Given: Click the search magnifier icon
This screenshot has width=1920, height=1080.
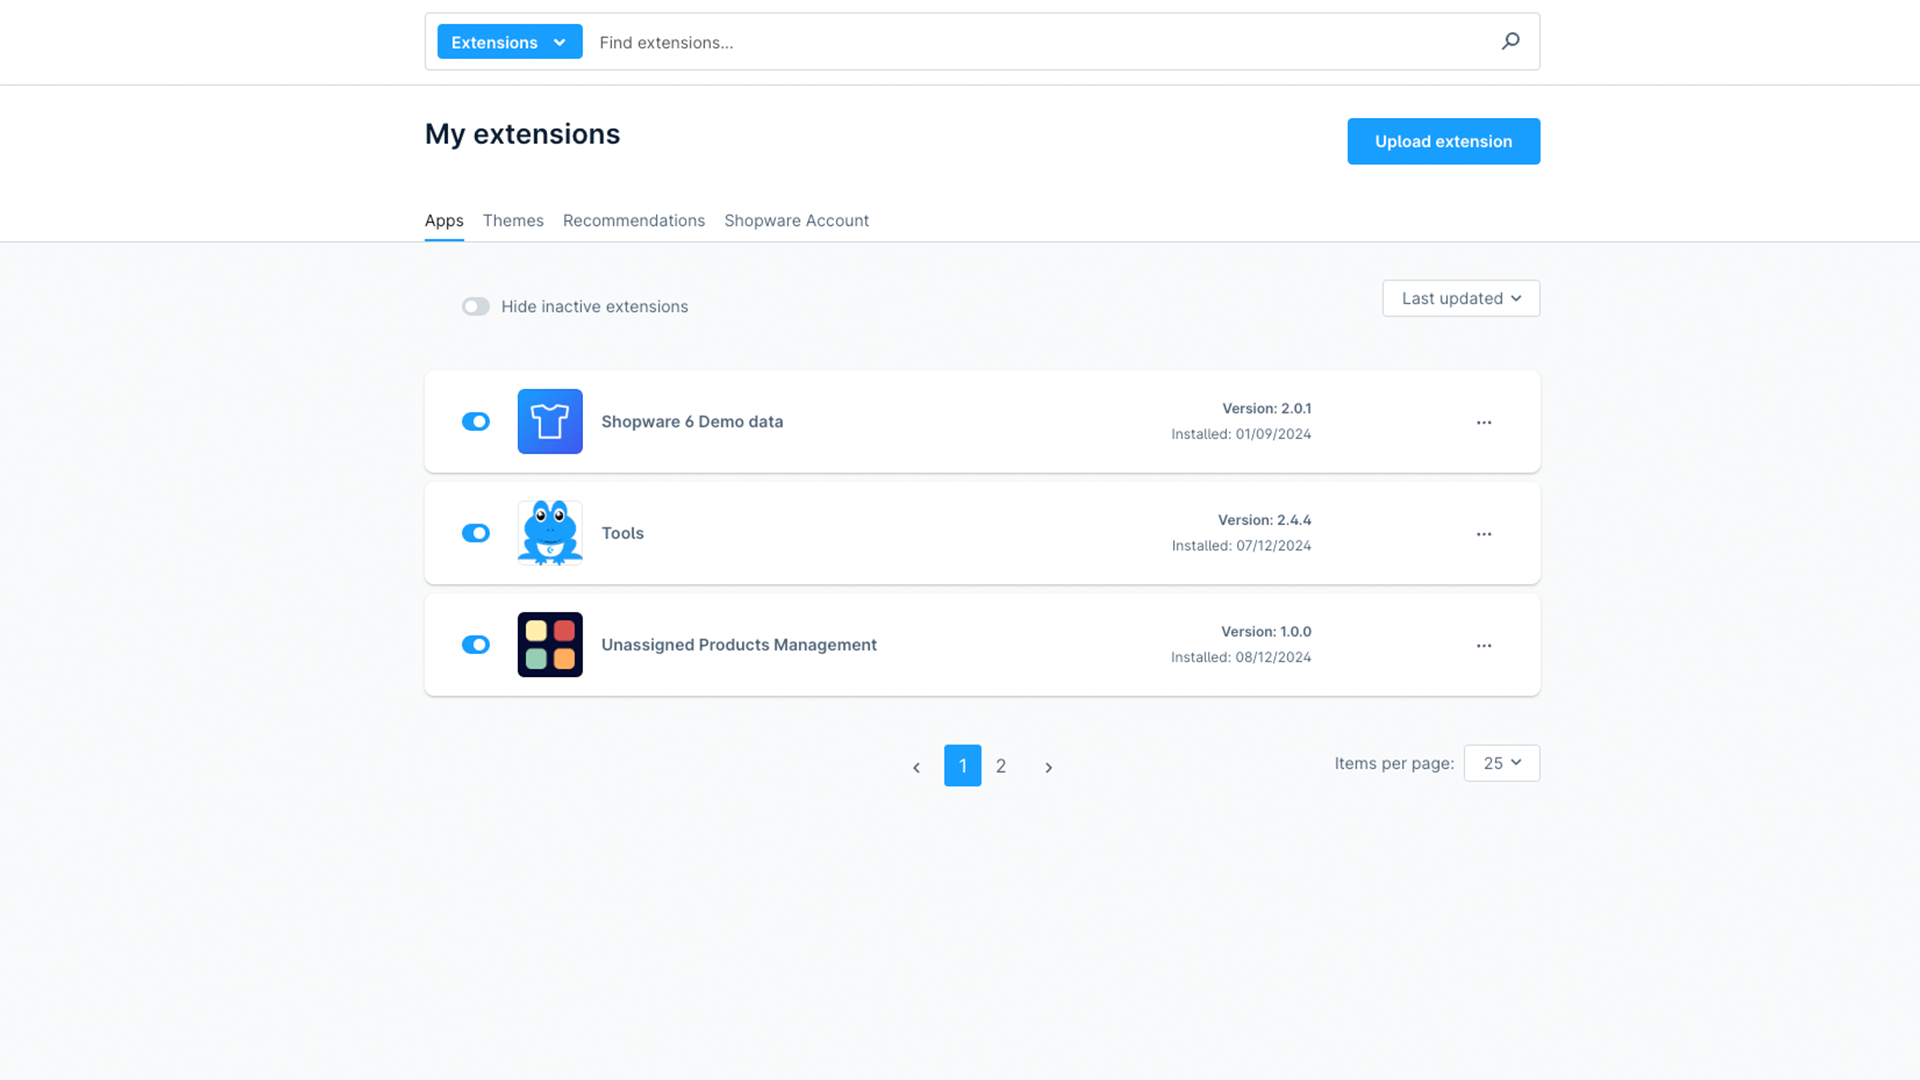Looking at the screenshot, I should click(1511, 41).
